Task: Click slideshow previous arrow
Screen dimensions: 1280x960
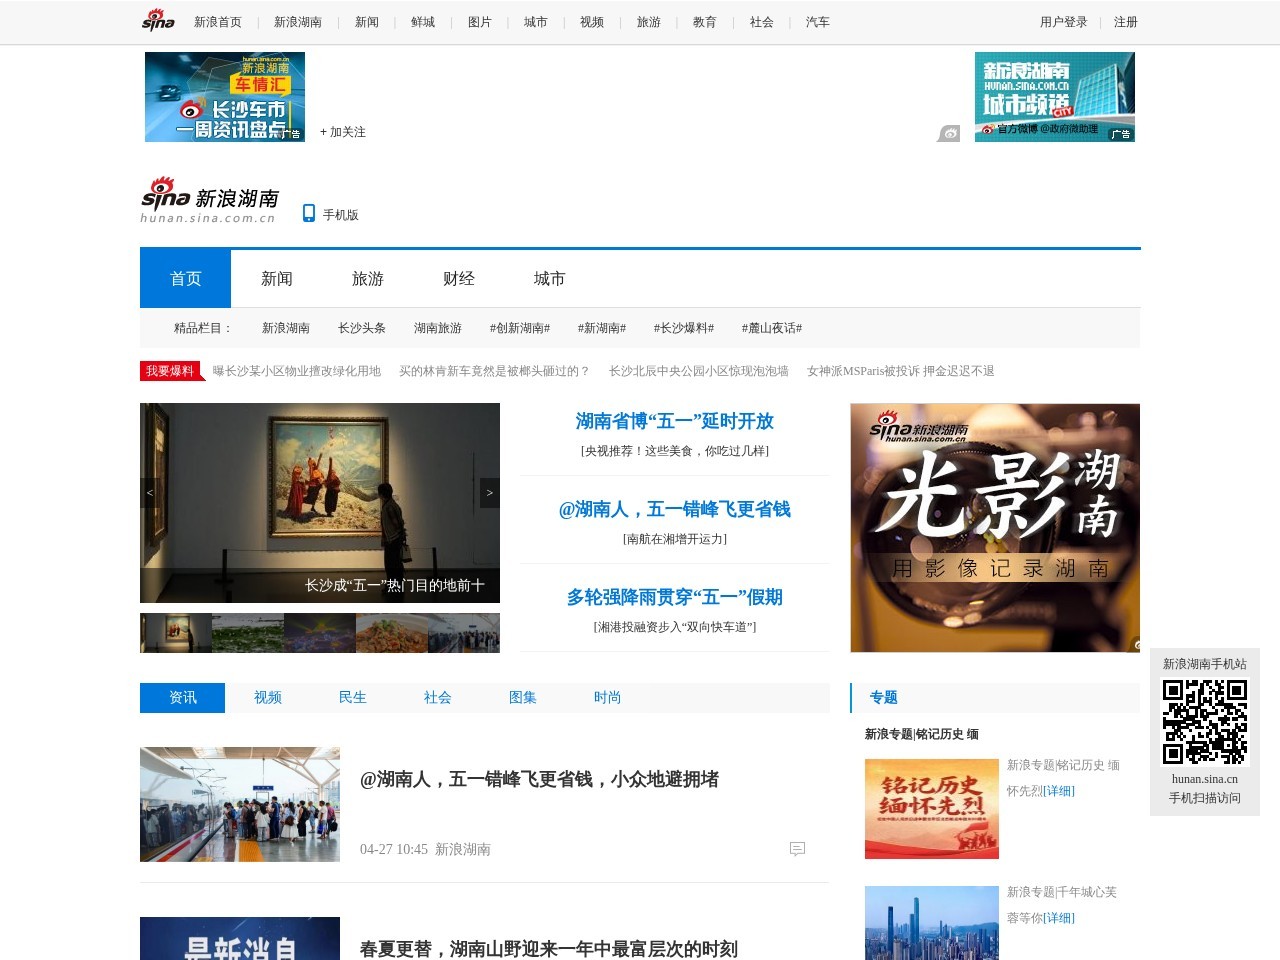Action: pyautogui.click(x=150, y=493)
